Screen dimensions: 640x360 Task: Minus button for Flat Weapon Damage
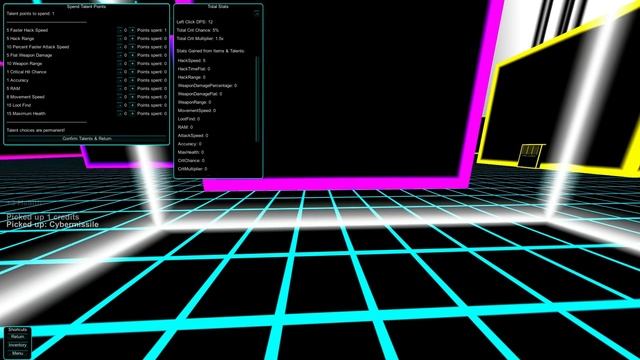pyautogui.click(x=120, y=55)
